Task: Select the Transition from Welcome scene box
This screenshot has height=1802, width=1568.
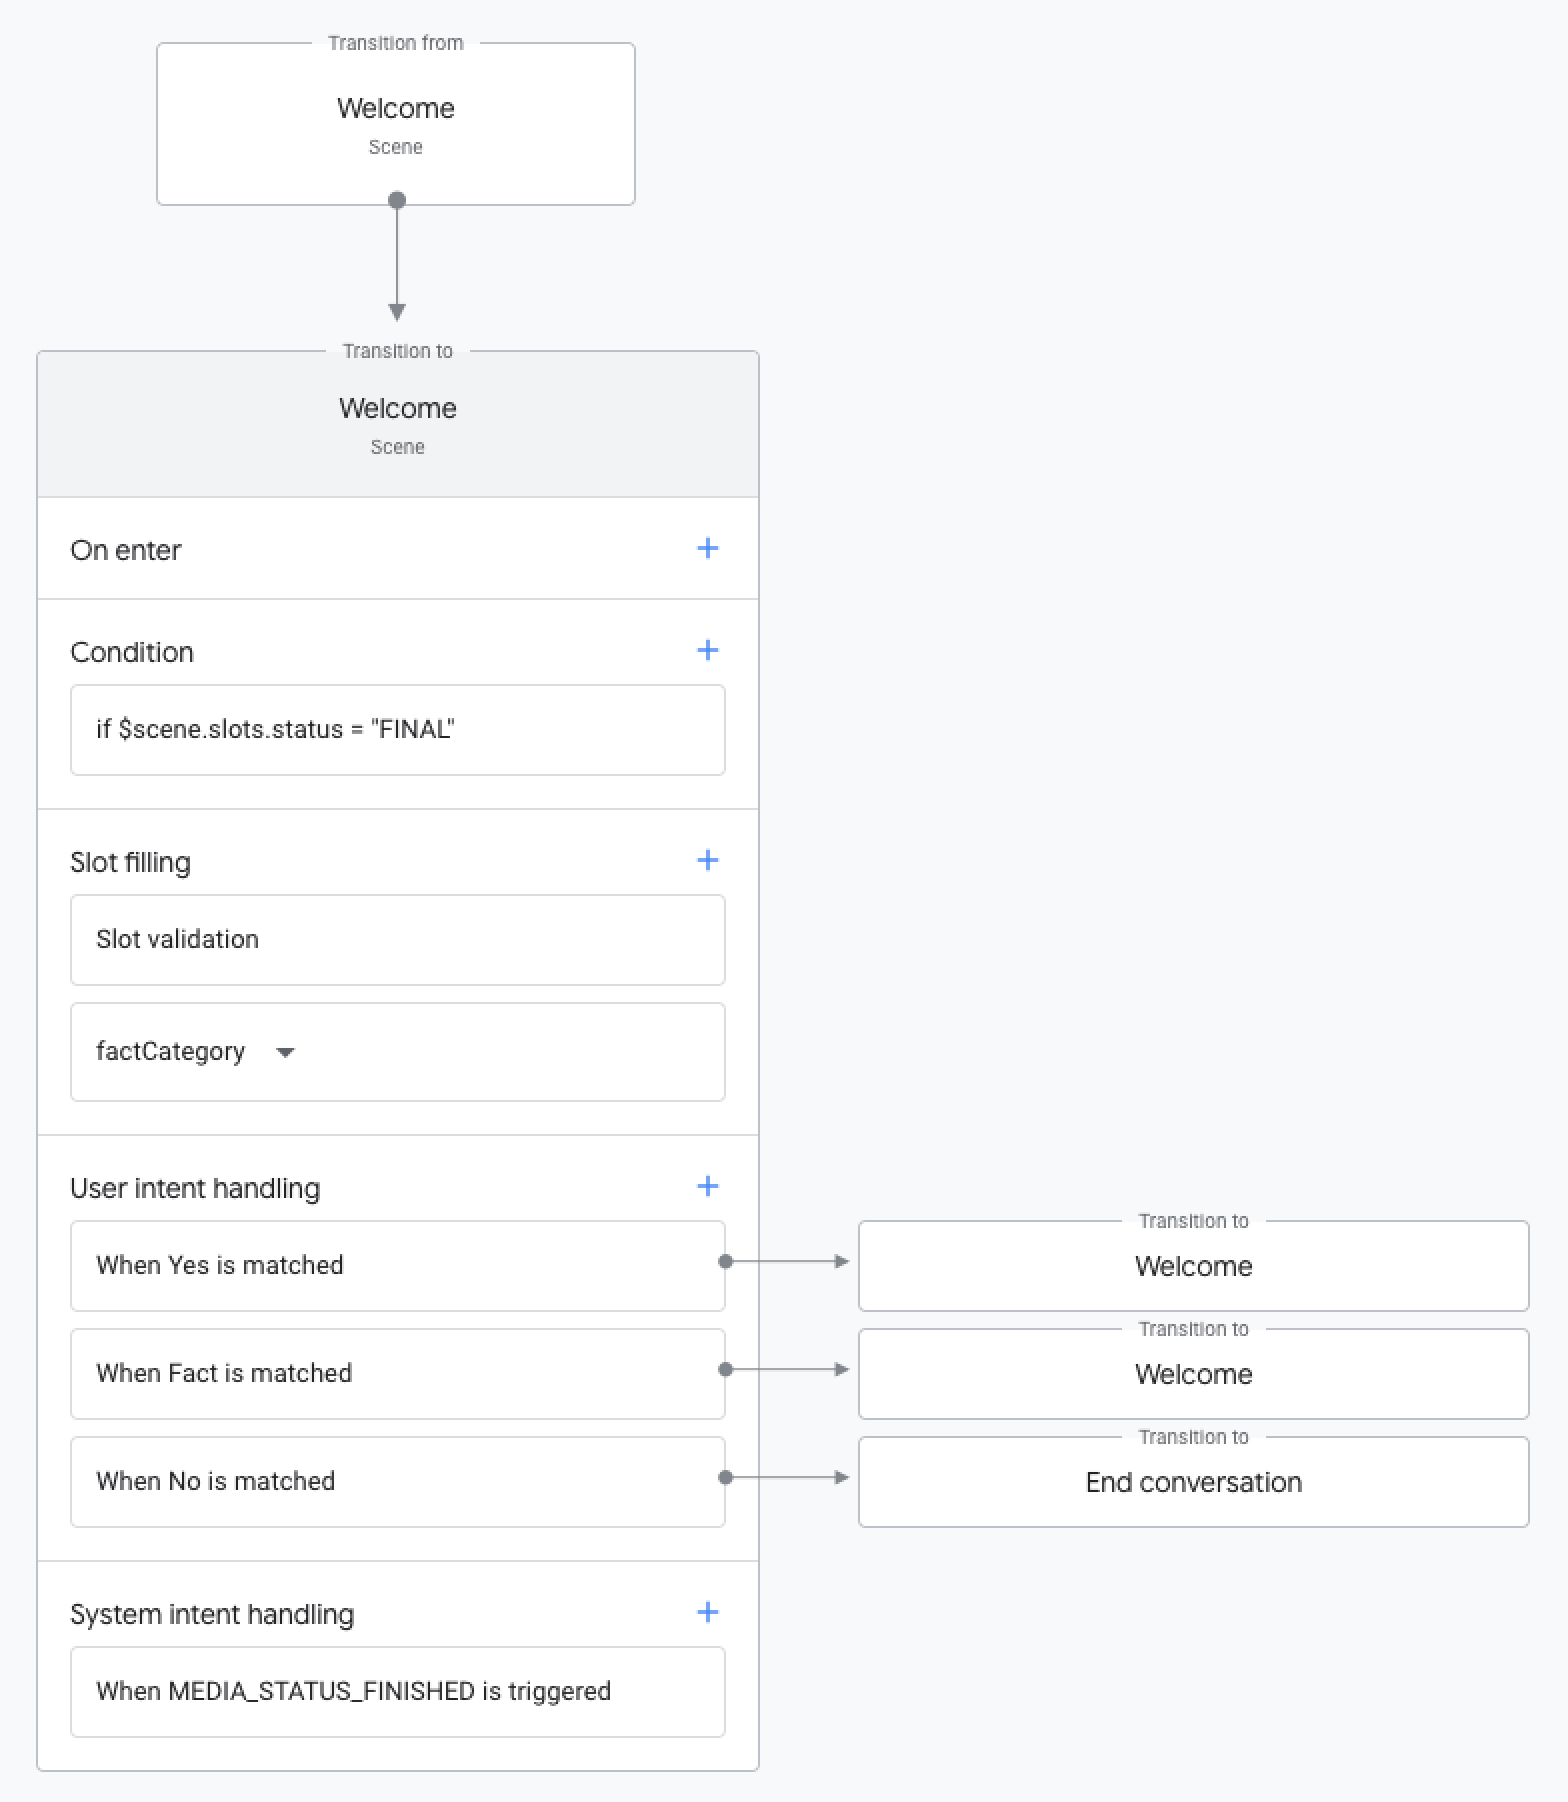Action: pyautogui.click(x=395, y=124)
